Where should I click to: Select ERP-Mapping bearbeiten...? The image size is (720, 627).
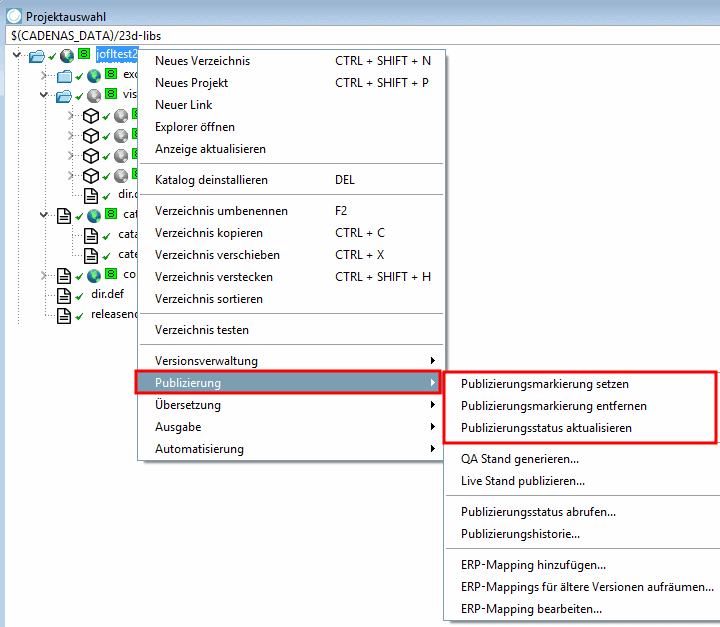[531, 609]
